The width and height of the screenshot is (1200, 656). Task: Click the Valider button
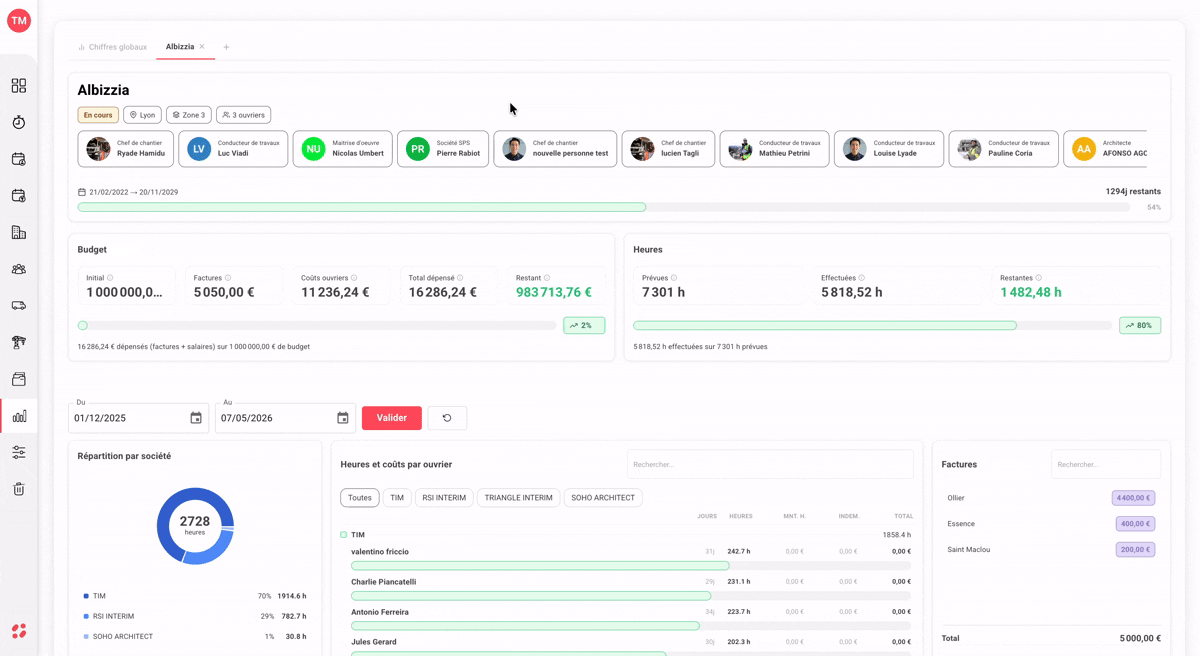pyautogui.click(x=392, y=418)
